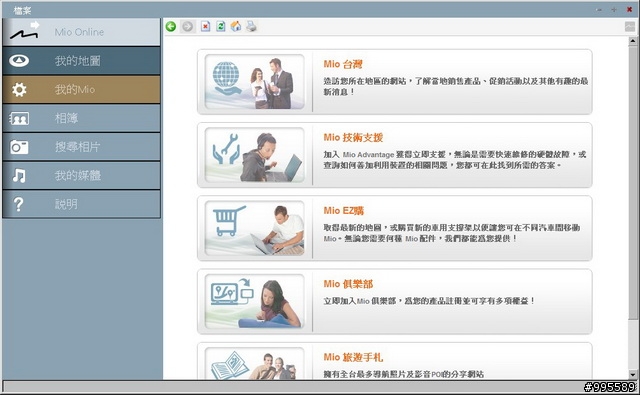This screenshot has width=640, height=395.
Task: Click the question mark help icon
Action: [18, 204]
